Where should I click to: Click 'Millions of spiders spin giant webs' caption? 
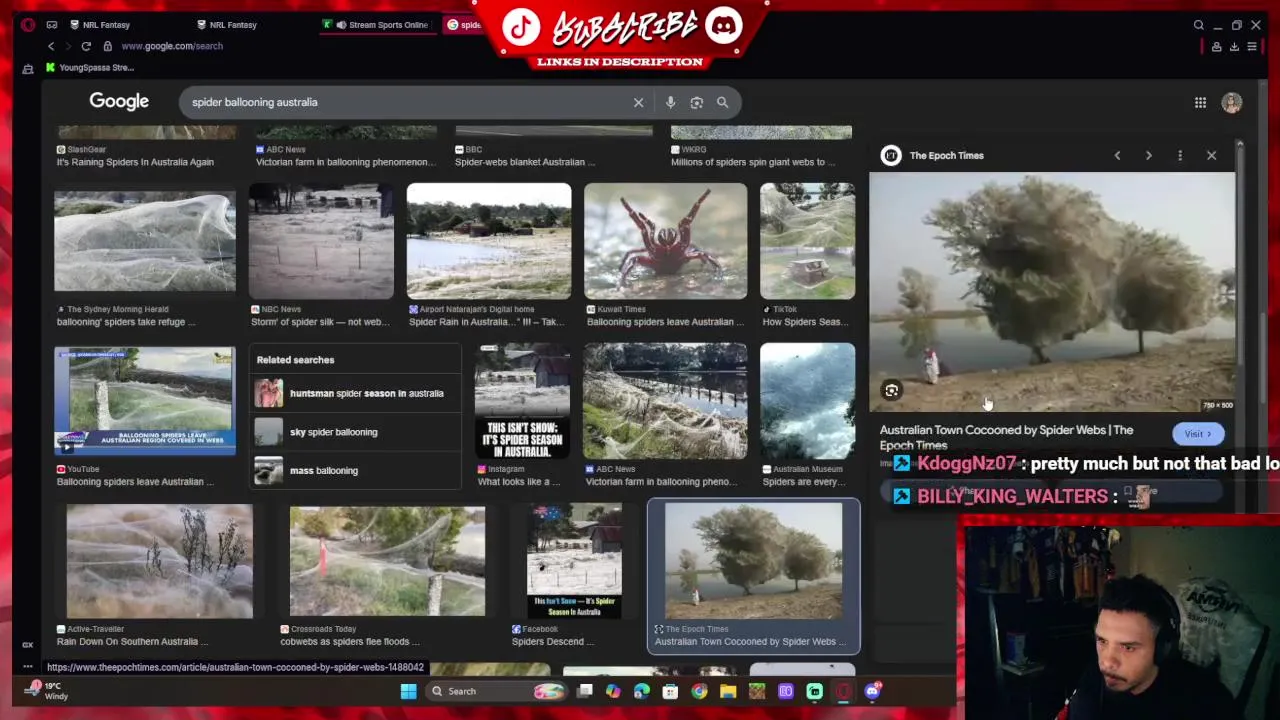tap(753, 162)
